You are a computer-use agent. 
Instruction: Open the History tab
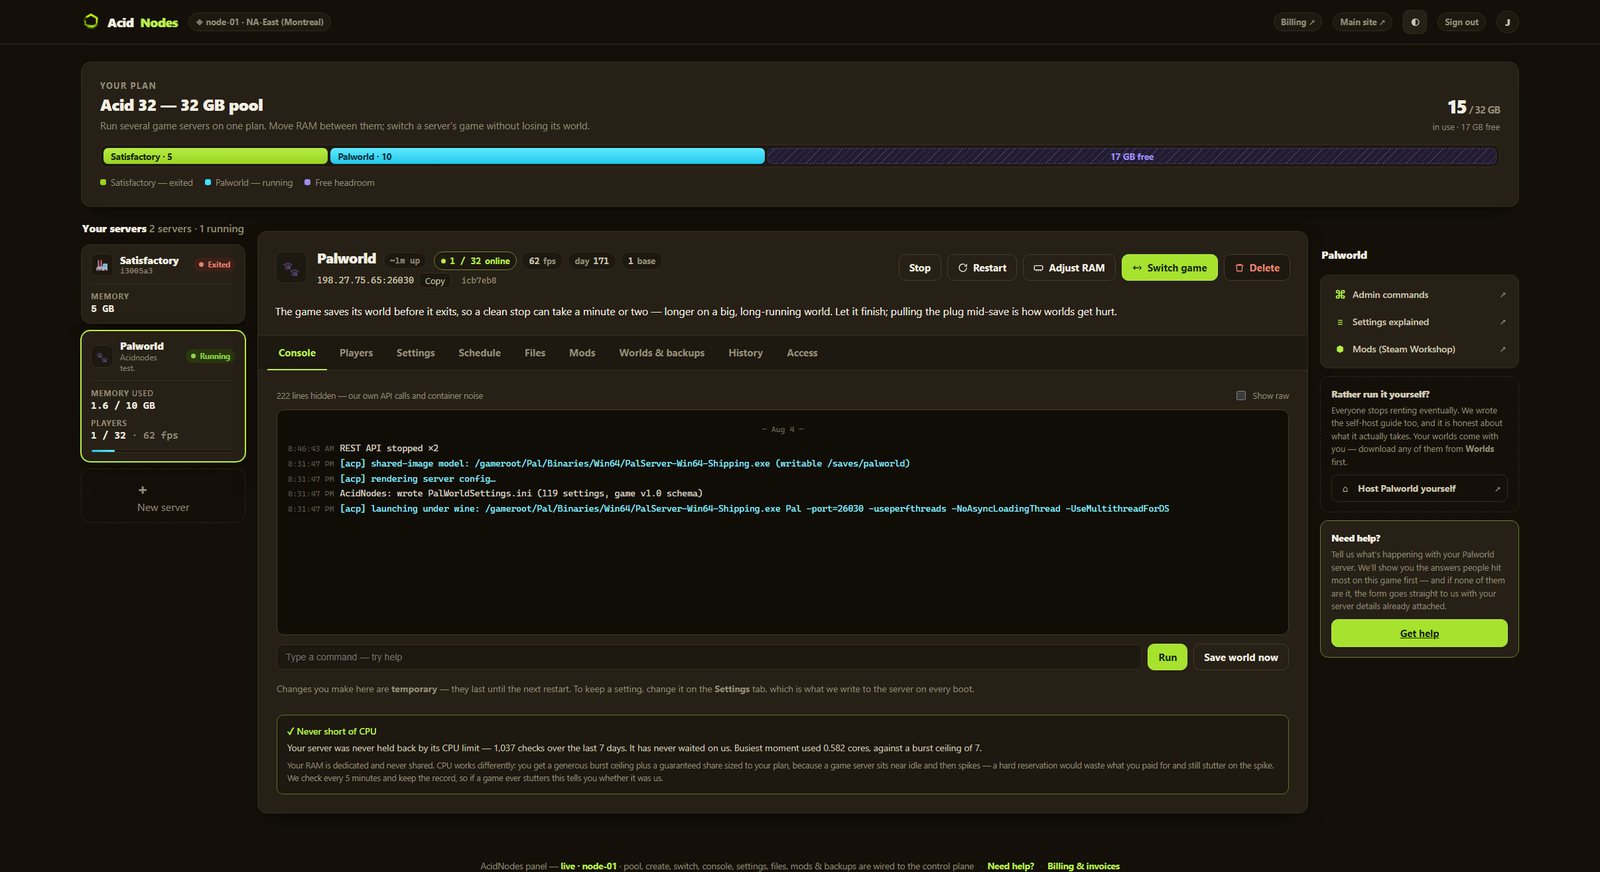[745, 353]
